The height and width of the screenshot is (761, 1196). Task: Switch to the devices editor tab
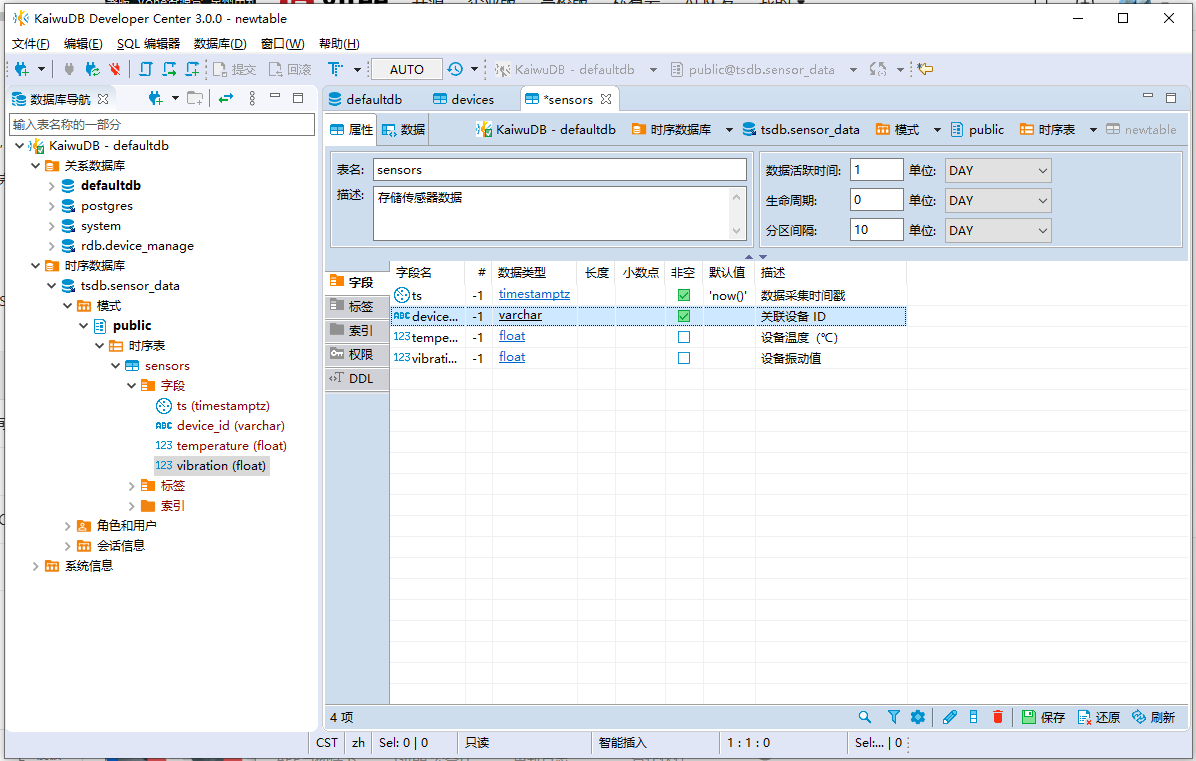tap(463, 99)
